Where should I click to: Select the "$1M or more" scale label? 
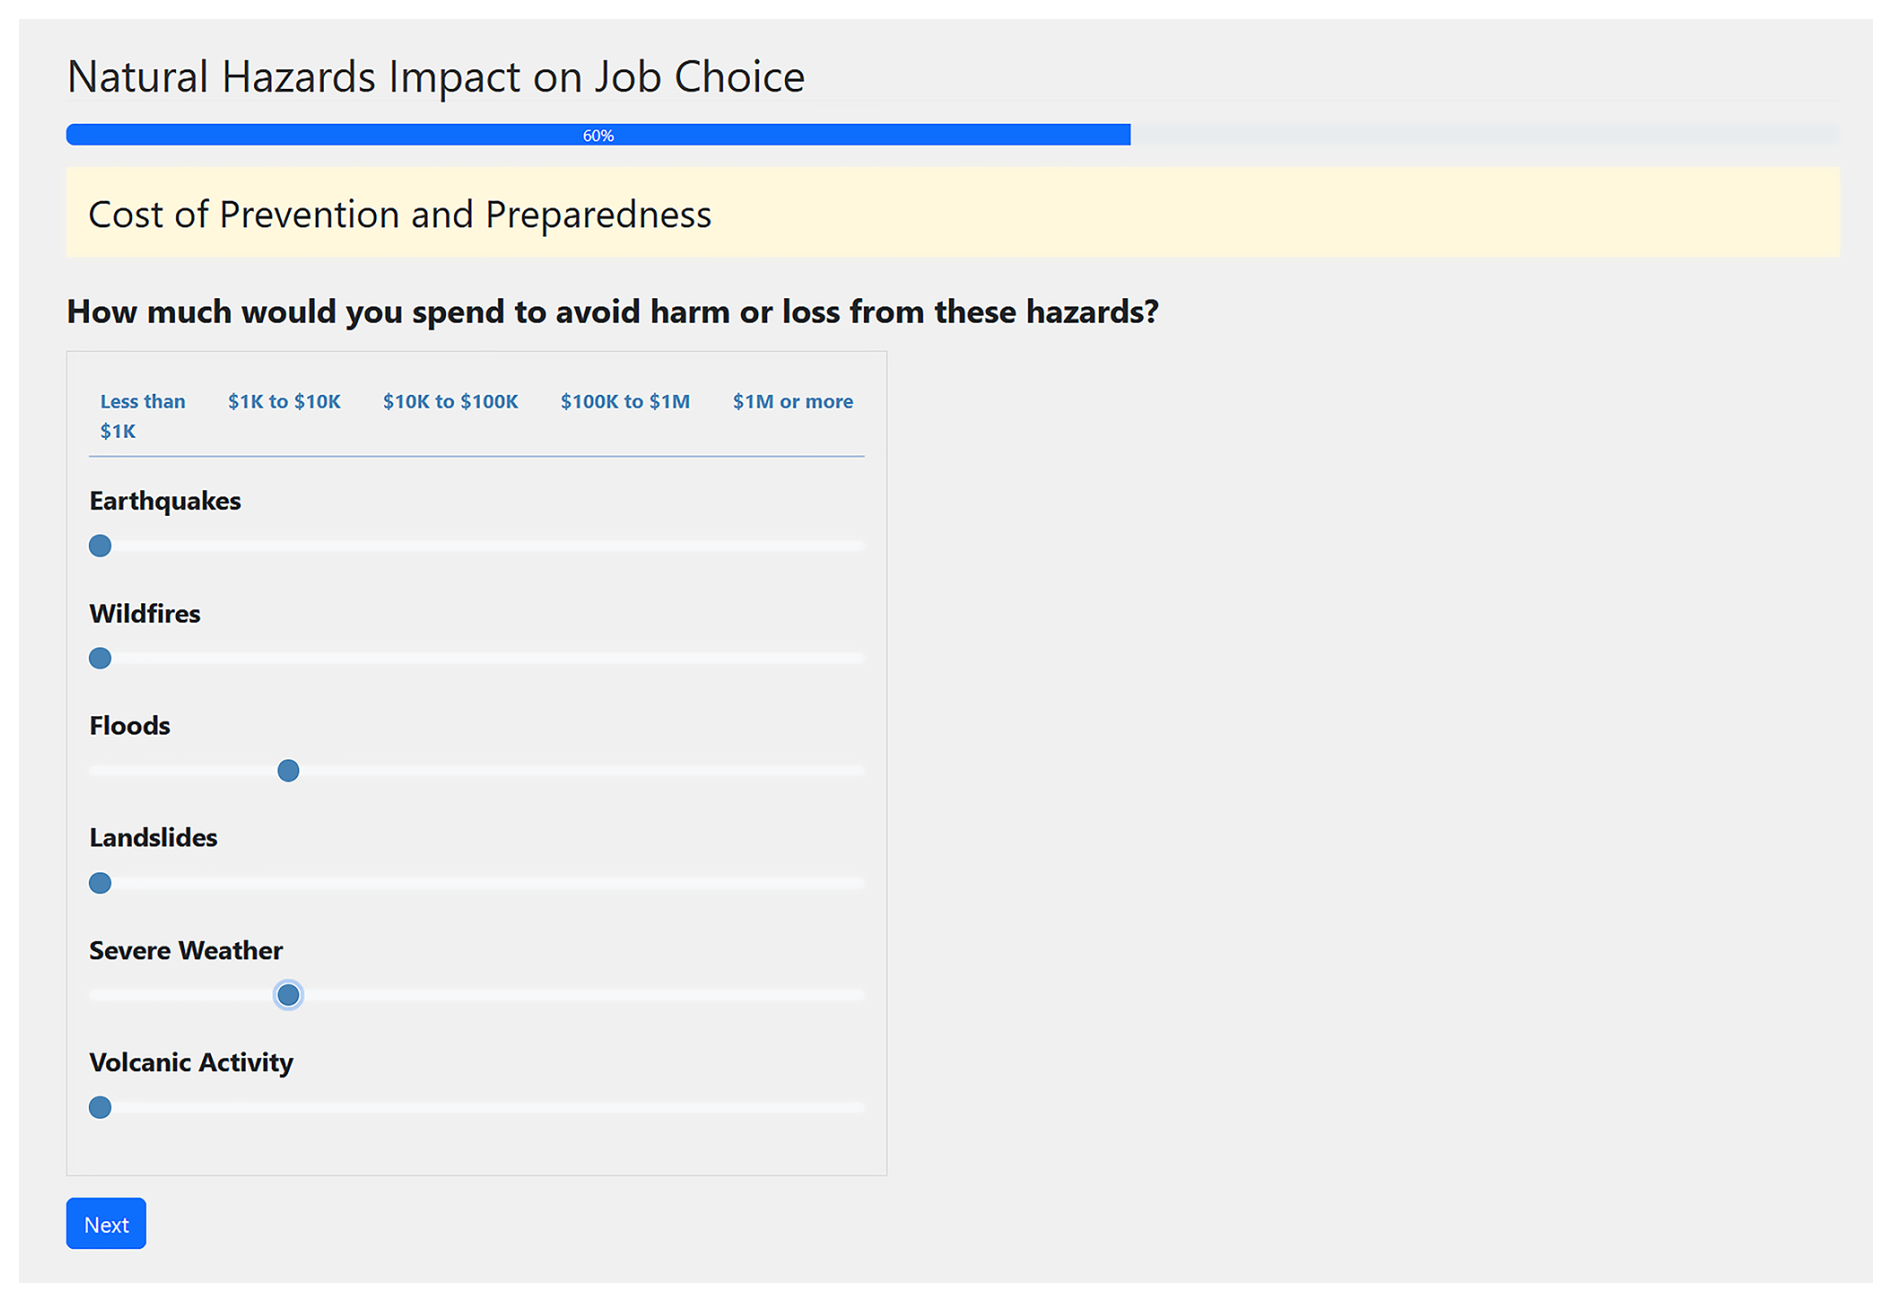792,402
